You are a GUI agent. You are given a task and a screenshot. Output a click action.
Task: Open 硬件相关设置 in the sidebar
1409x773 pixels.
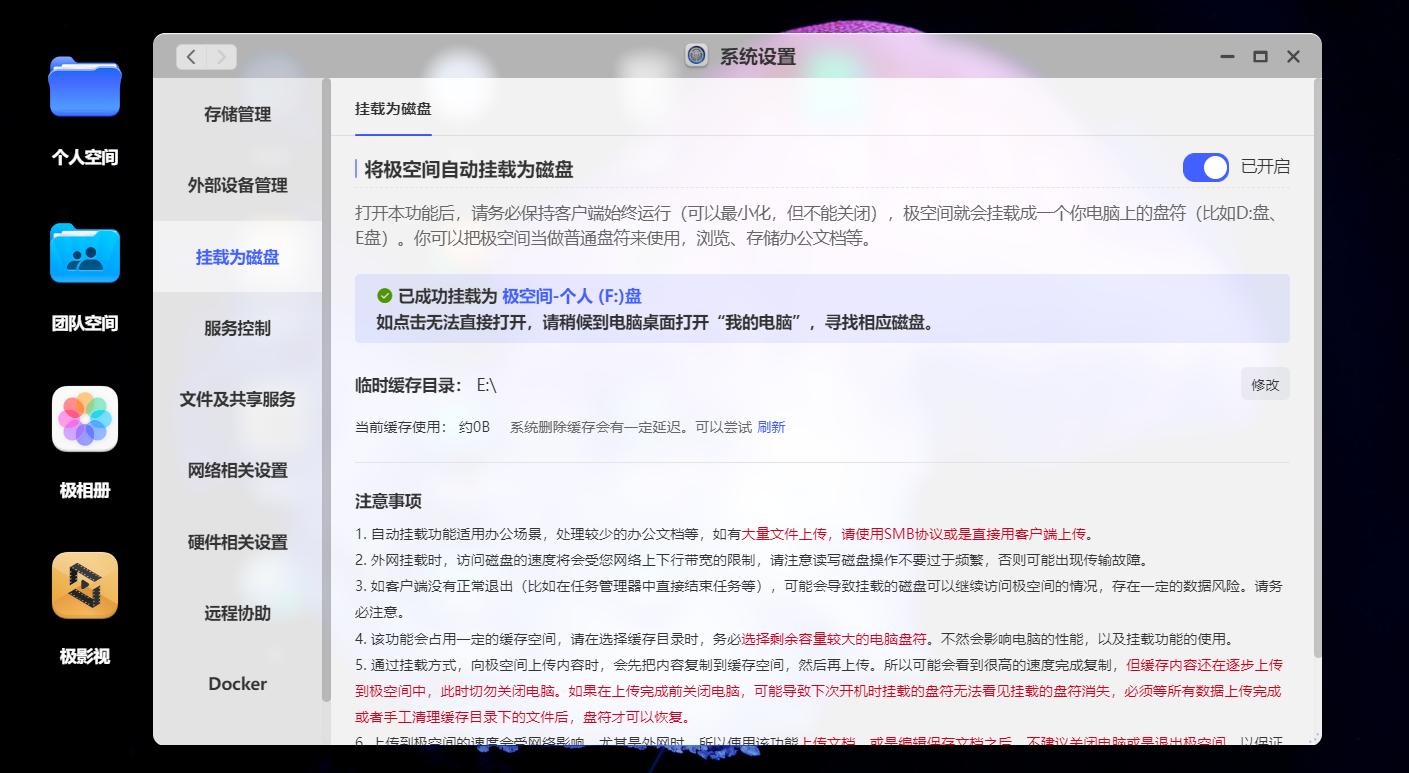pos(238,542)
